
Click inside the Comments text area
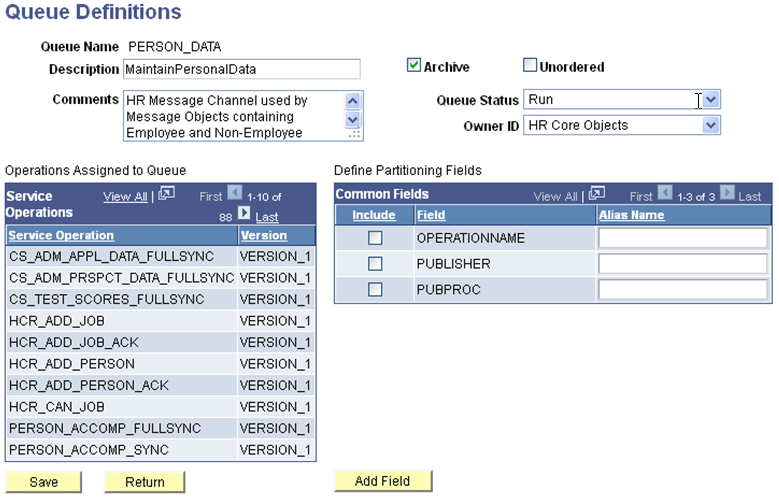click(234, 116)
